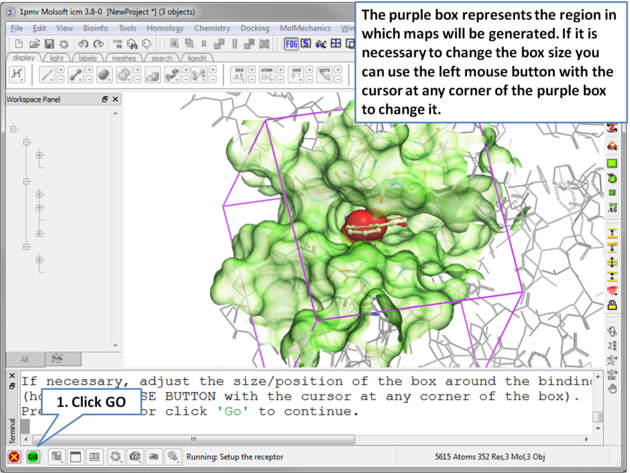Toggle ball-and-stick representation icon

[76, 76]
